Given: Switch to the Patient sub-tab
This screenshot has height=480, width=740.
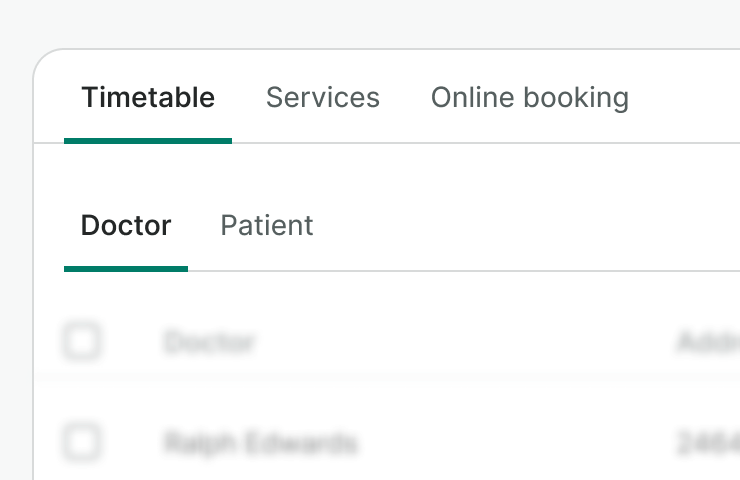Looking at the screenshot, I should (x=267, y=226).
